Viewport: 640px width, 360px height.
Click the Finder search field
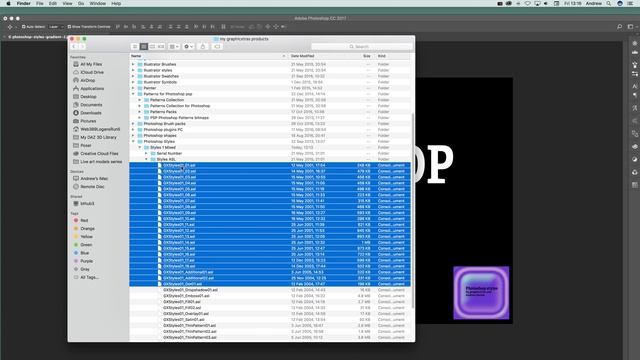click(362, 47)
